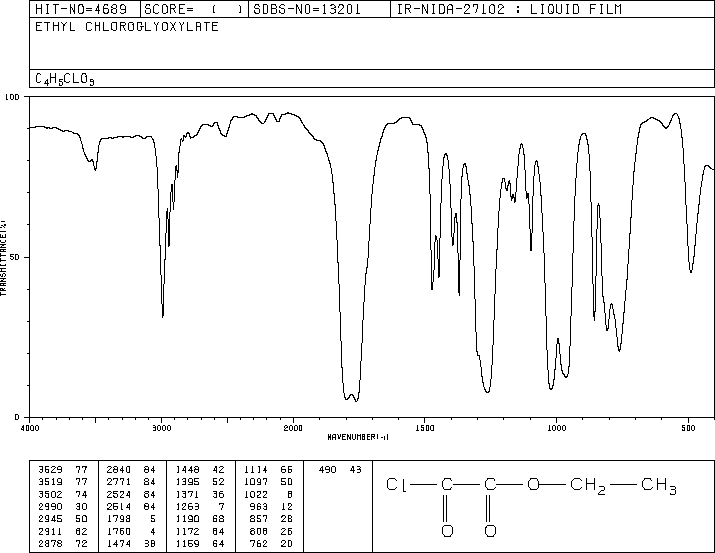The height and width of the screenshot is (553, 715).
Task: Click transmittance '12' beside peak 963
Action: [286, 506]
